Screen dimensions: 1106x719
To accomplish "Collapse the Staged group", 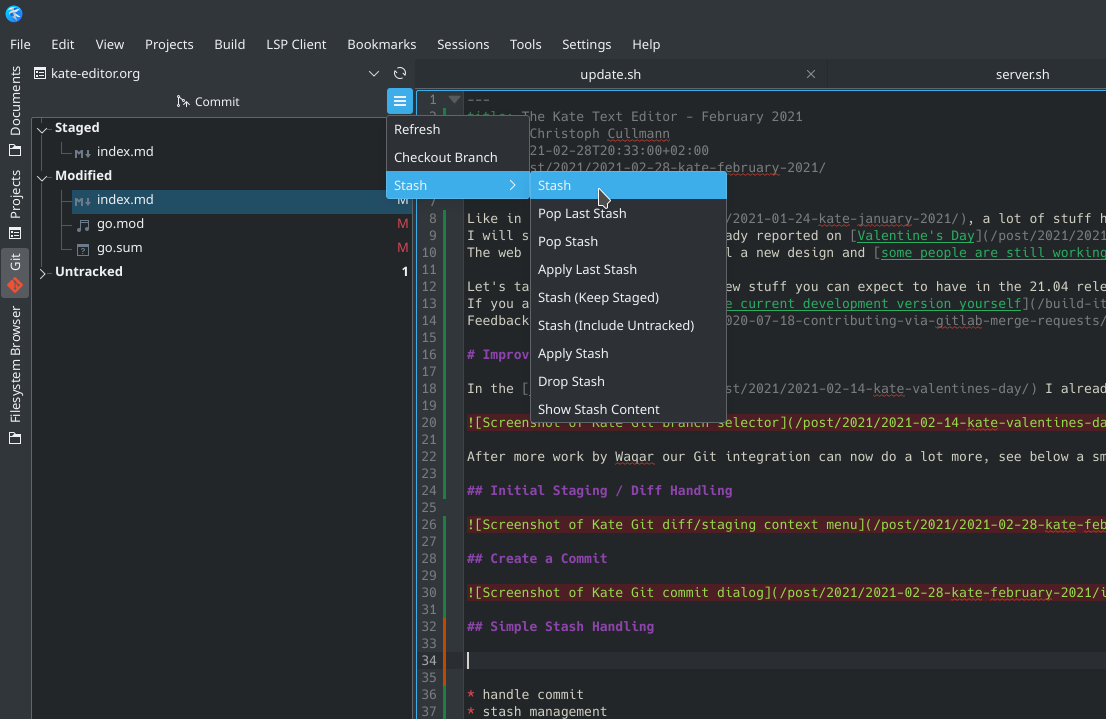I will click(42, 128).
